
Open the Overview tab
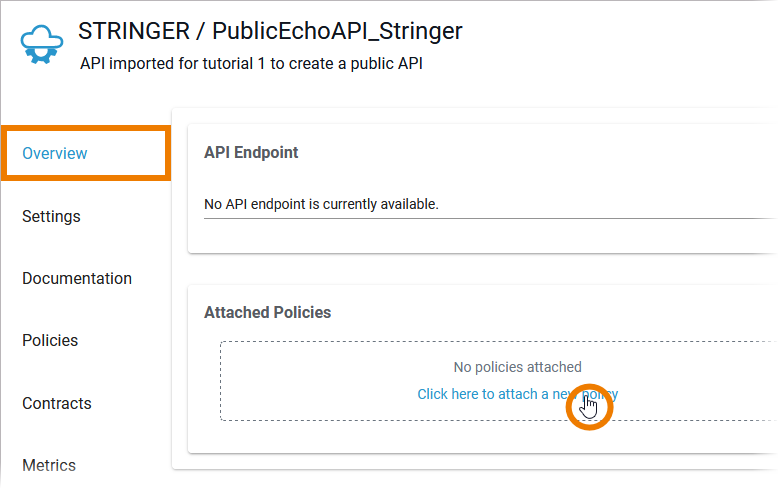pyautogui.click(x=55, y=154)
